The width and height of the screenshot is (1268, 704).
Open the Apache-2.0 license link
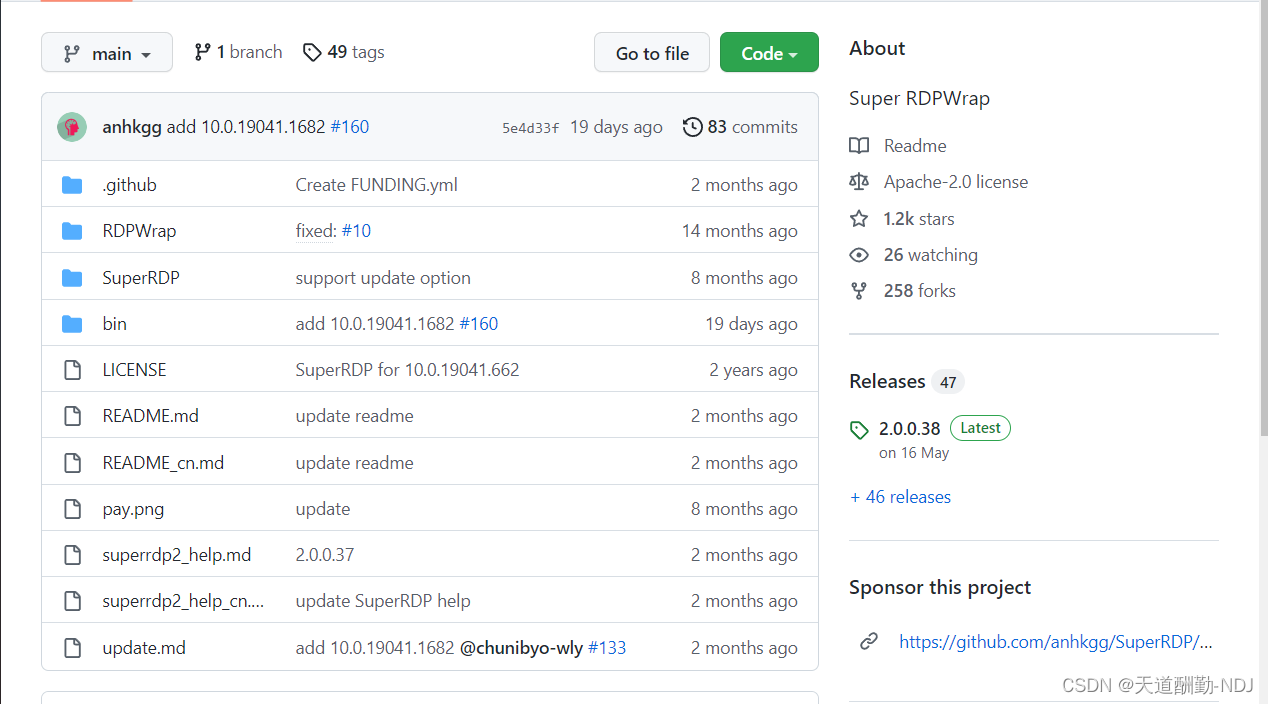pos(956,182)
